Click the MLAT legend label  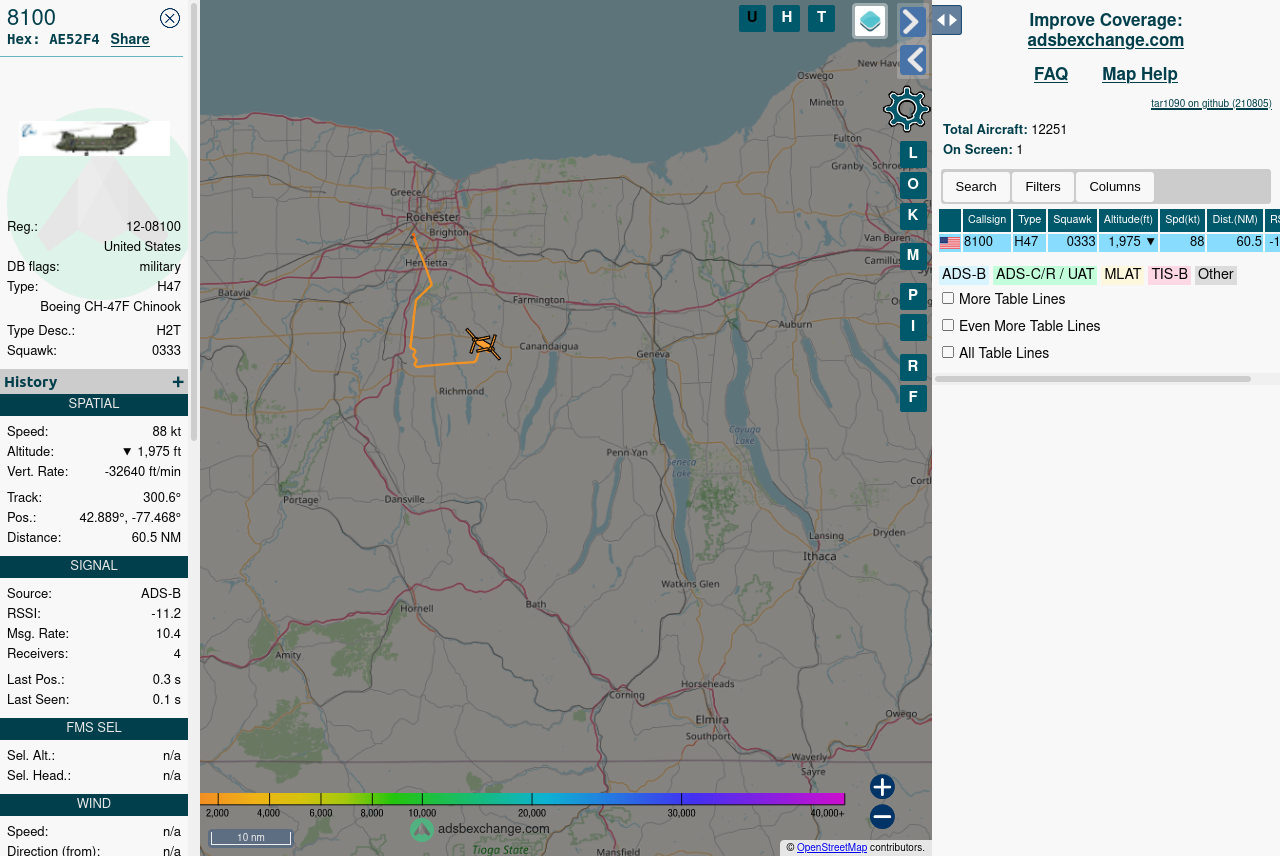1123,274
